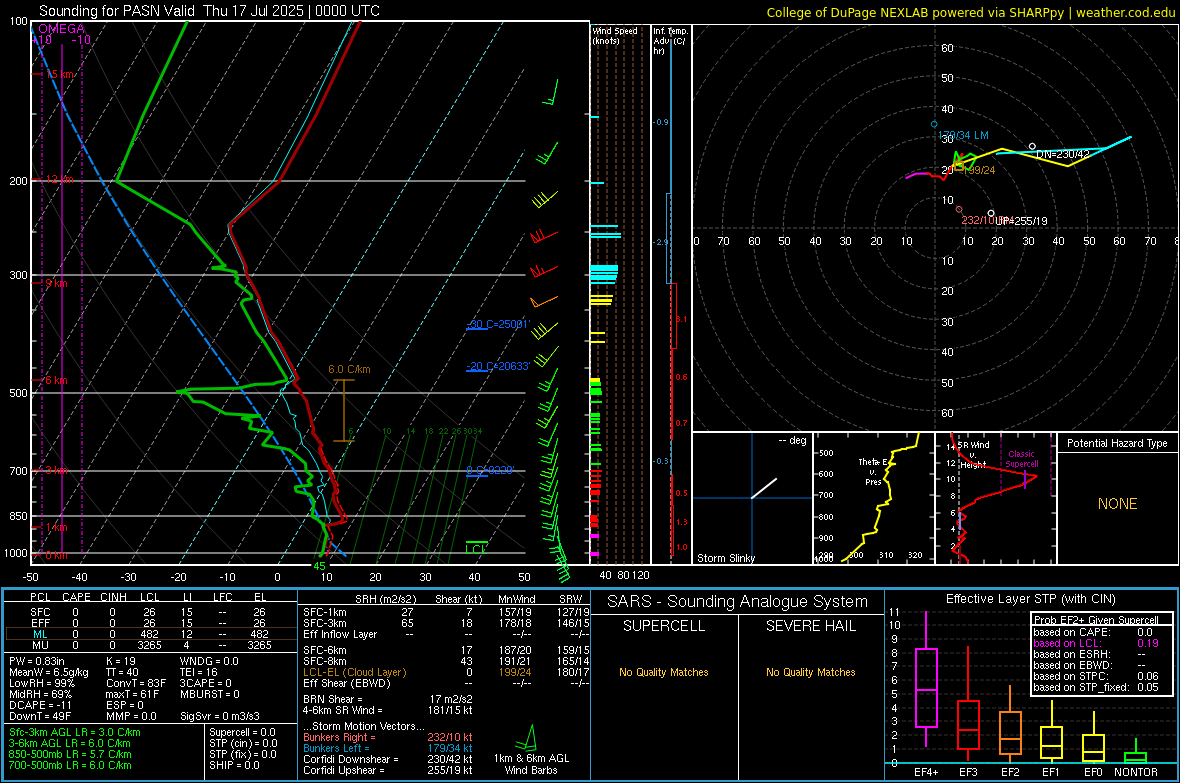Click the Potential Hazard Type header
The image size is (1180, 783).
[x=1117, y=443]
